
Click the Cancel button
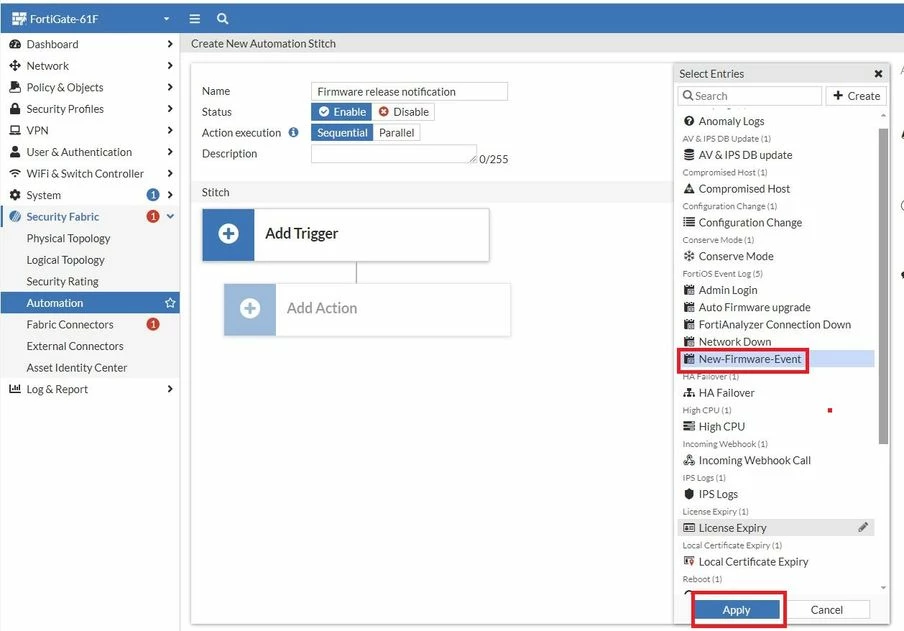pos(826,610)
